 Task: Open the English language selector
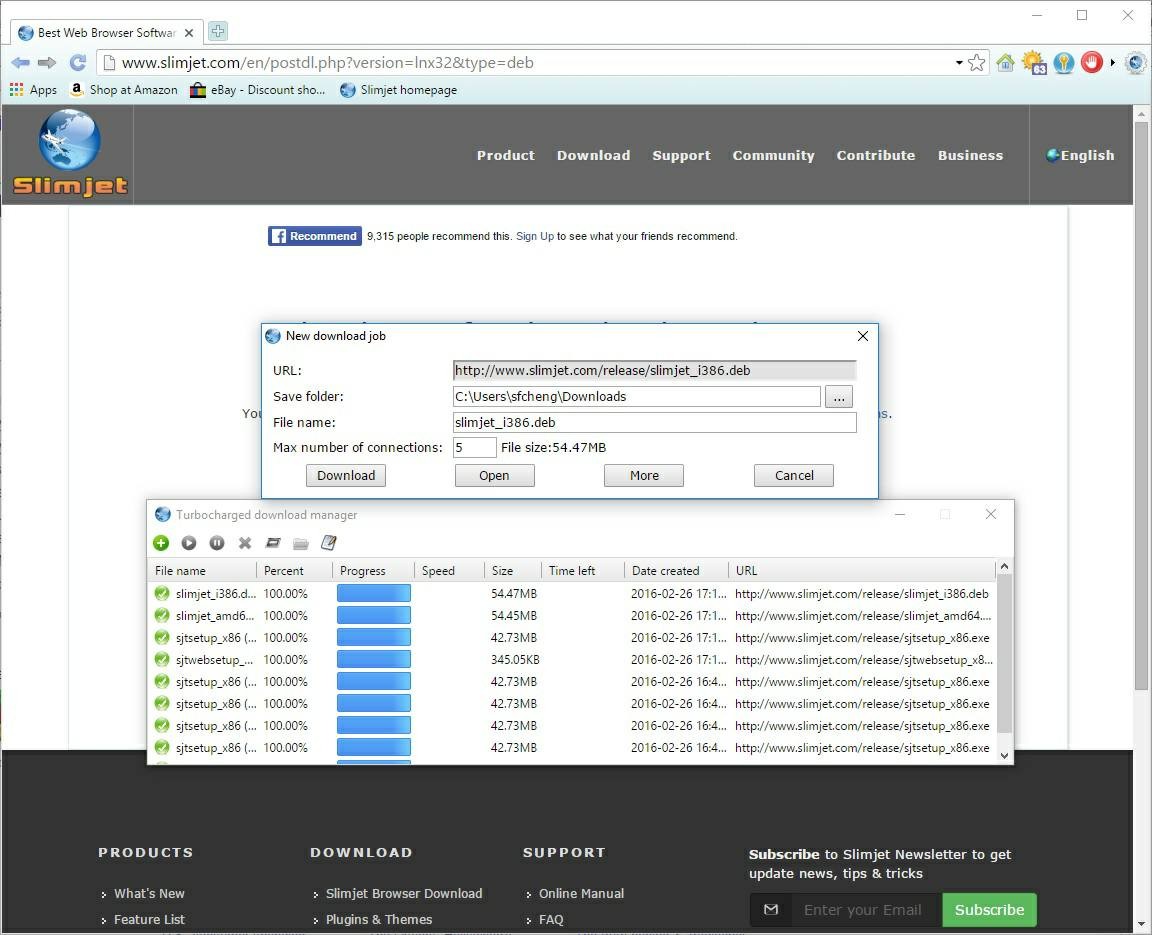tap(1080, 155)
